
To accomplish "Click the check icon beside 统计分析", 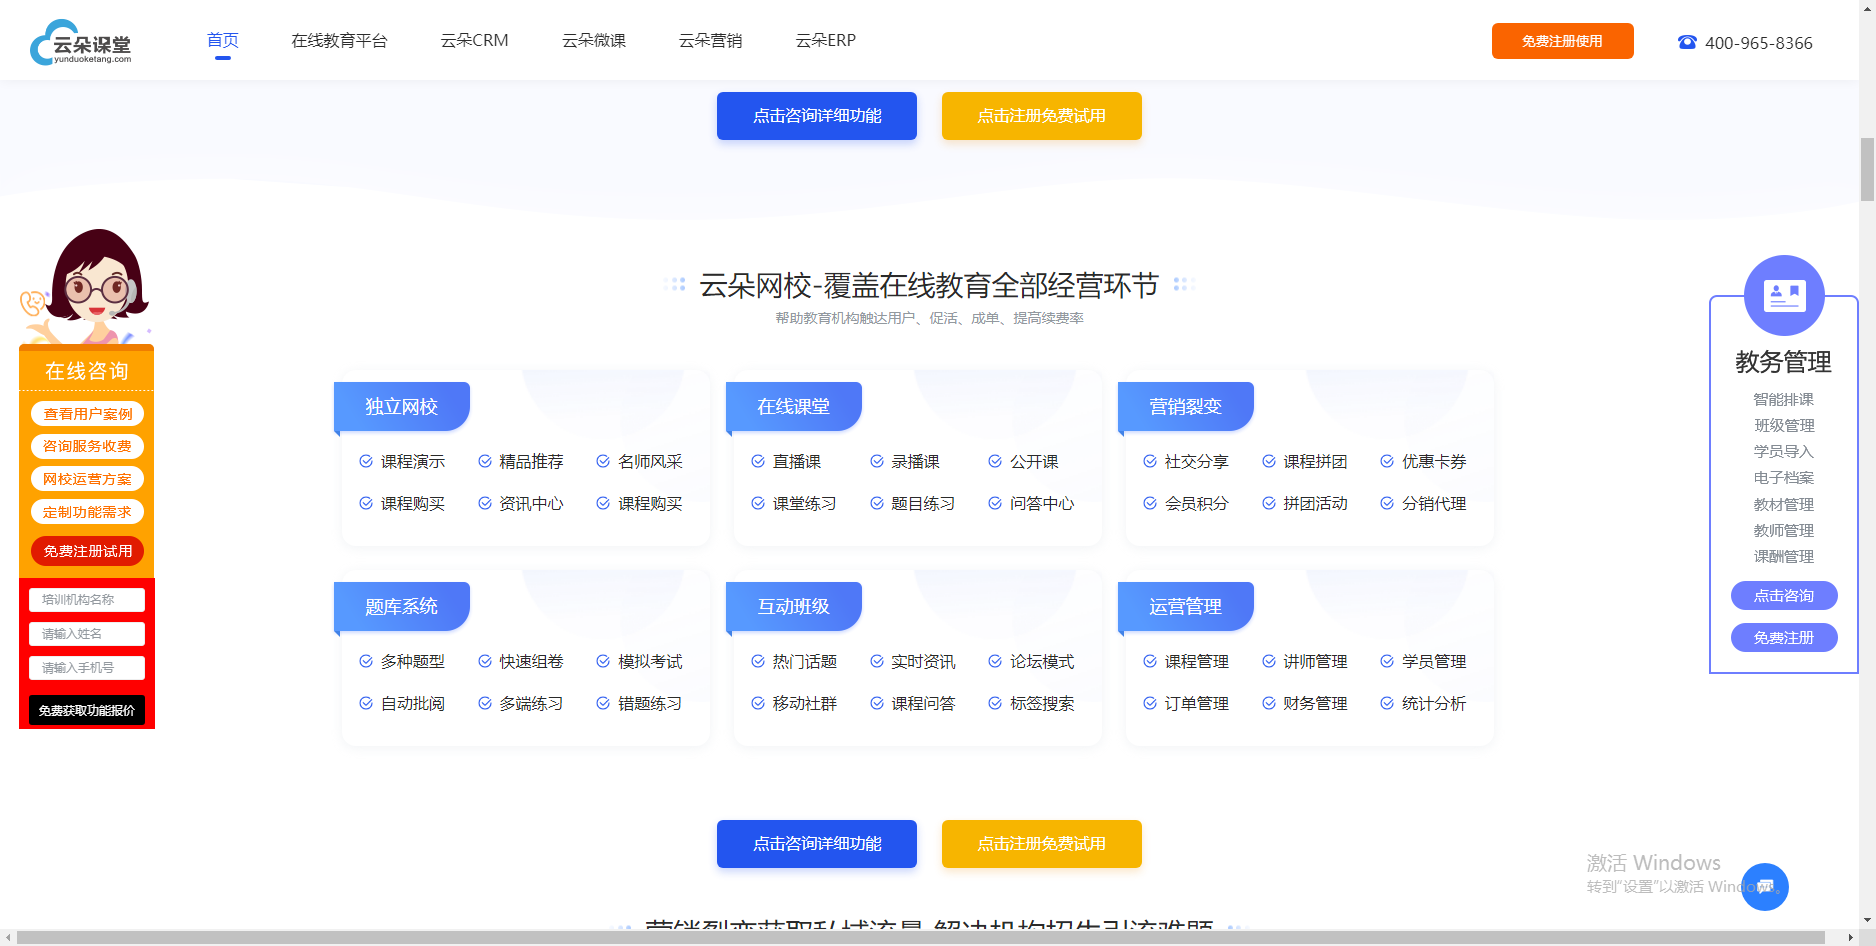I will coord(1387,703).
